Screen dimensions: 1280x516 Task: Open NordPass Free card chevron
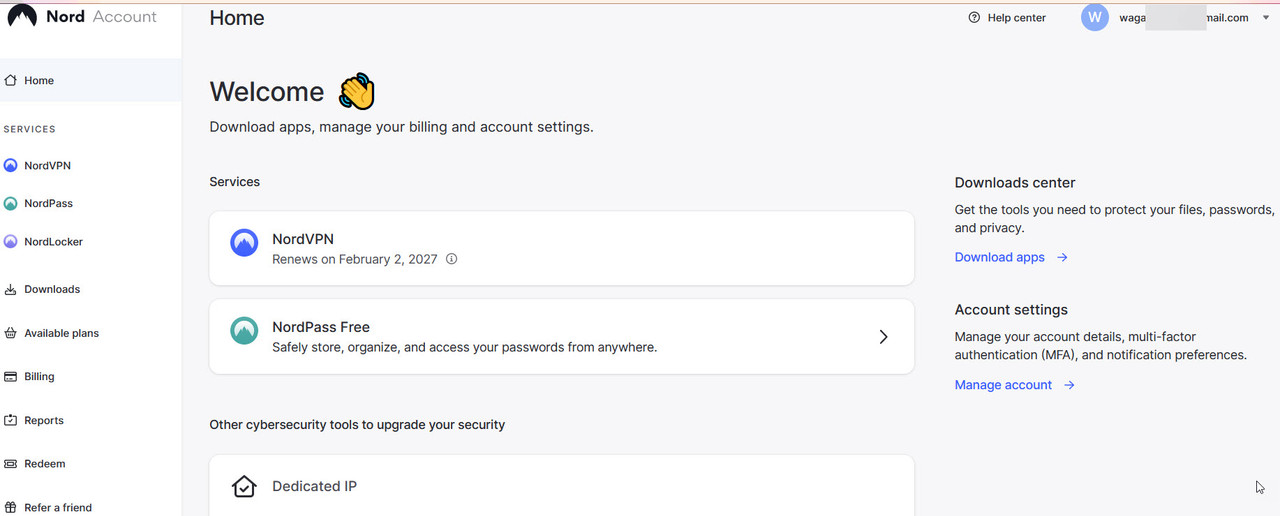883,337
